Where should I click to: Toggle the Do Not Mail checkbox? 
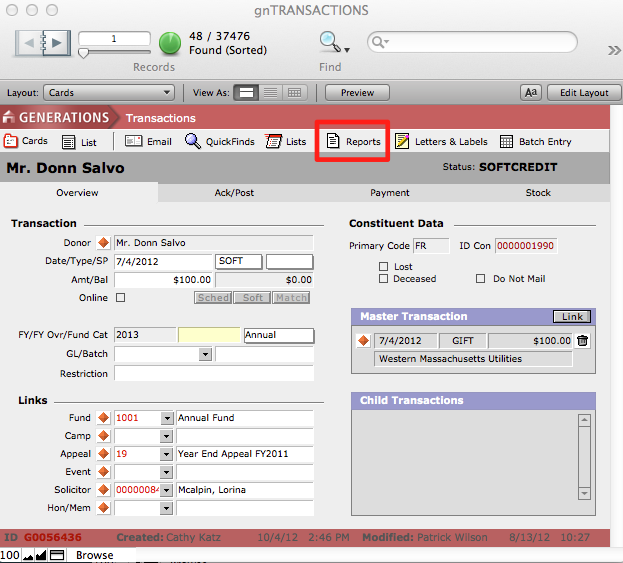pyautogui.click(x=481, y=279)
